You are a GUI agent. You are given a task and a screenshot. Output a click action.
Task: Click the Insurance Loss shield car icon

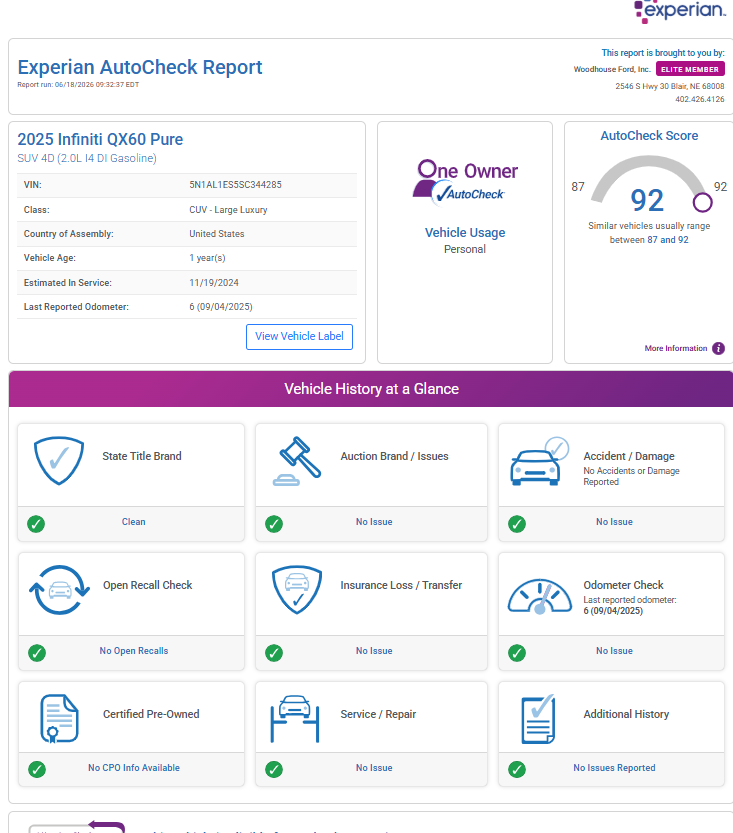297,590
